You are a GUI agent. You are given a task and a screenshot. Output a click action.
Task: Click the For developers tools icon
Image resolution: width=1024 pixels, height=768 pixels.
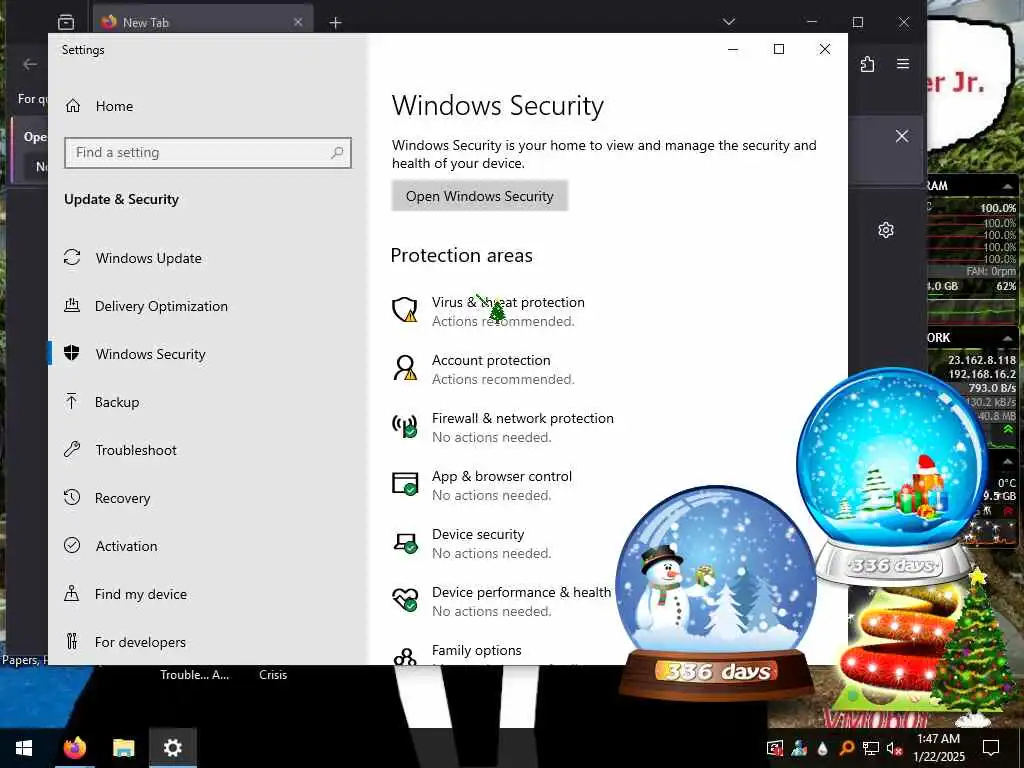(72, 641)
